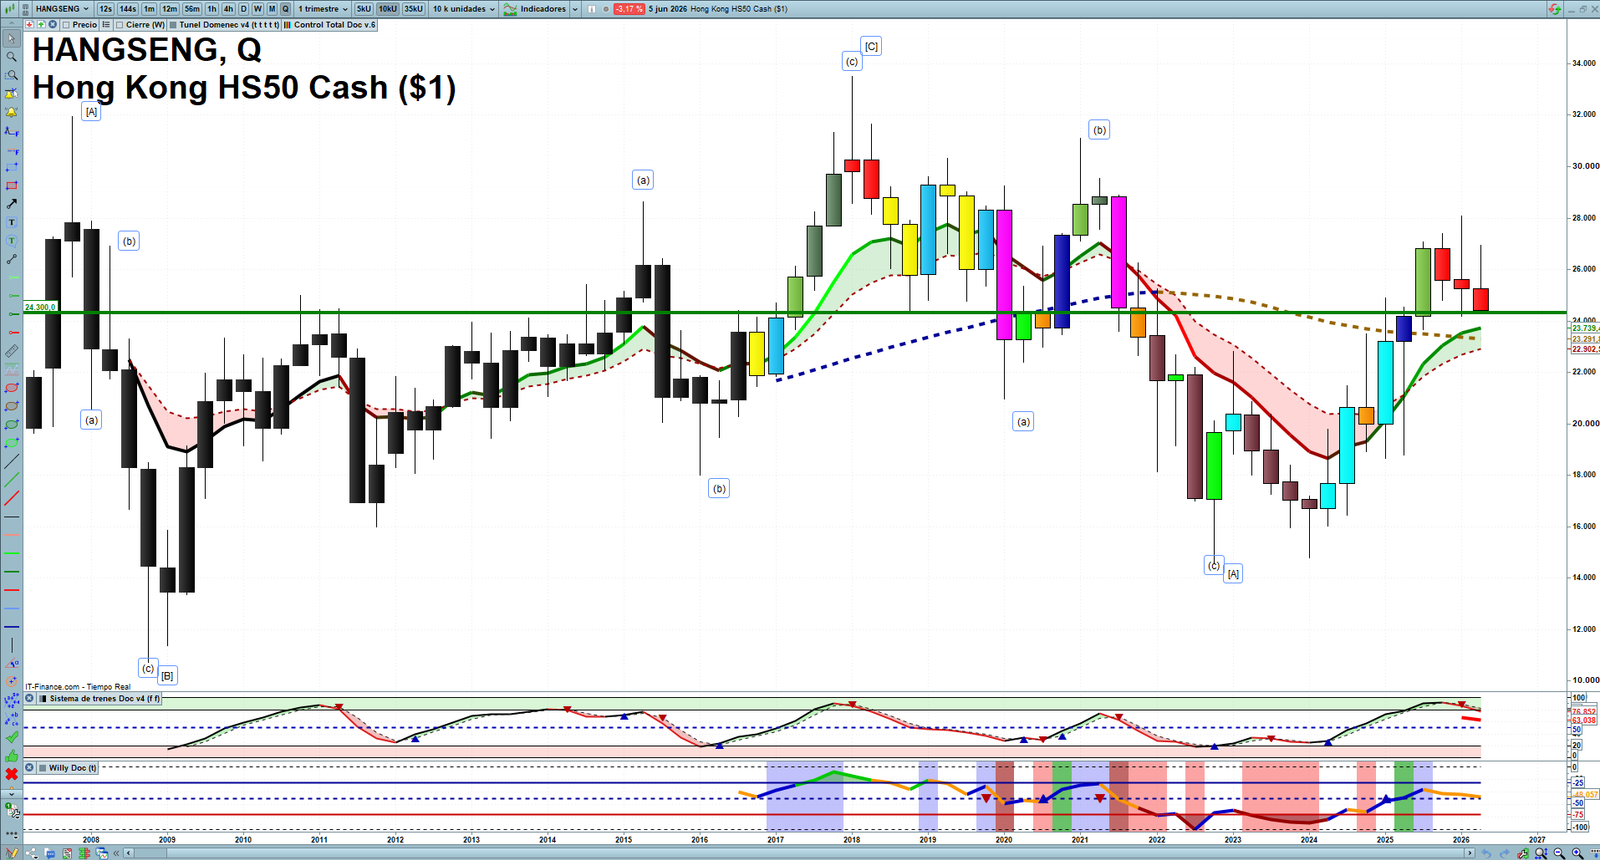The width and height of the screenshot is (1600, 860).
Task: Activate the magnifier zoom tool
Action: tap(12, 57)
